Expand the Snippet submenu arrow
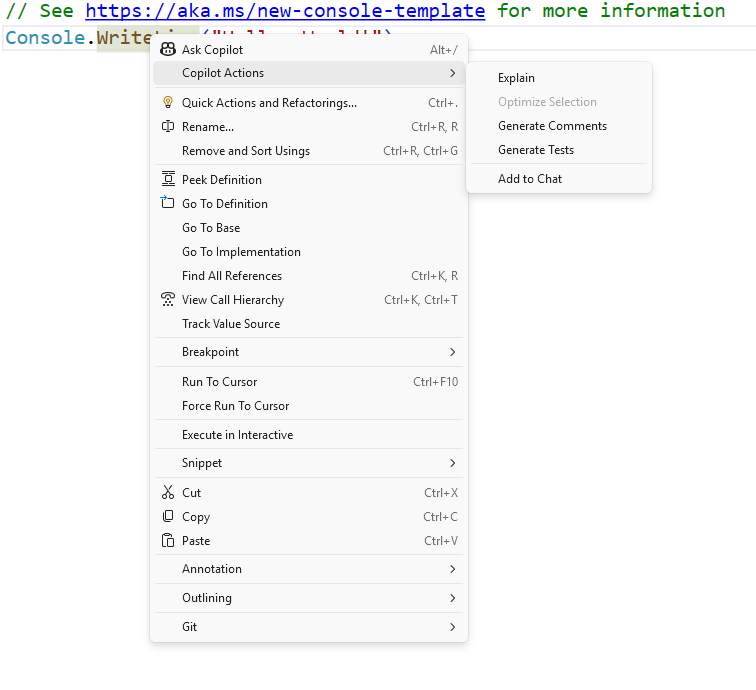756x690 pixels. click(x=452, y=463)
